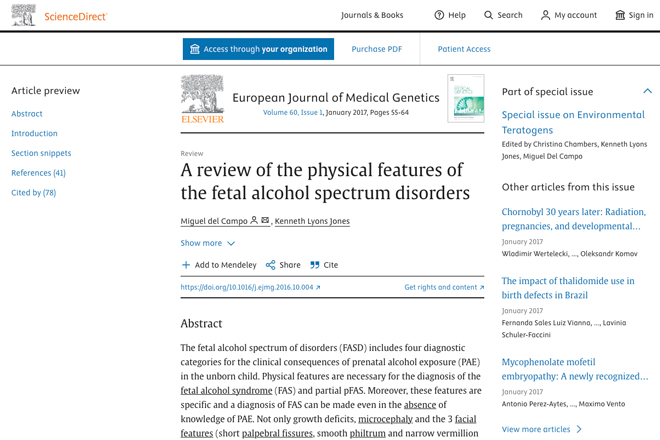Image resolution: width=660 pixels, height=440 pixels.
Task: Open Purchase PDF link
Action: (x=377, y=49)
